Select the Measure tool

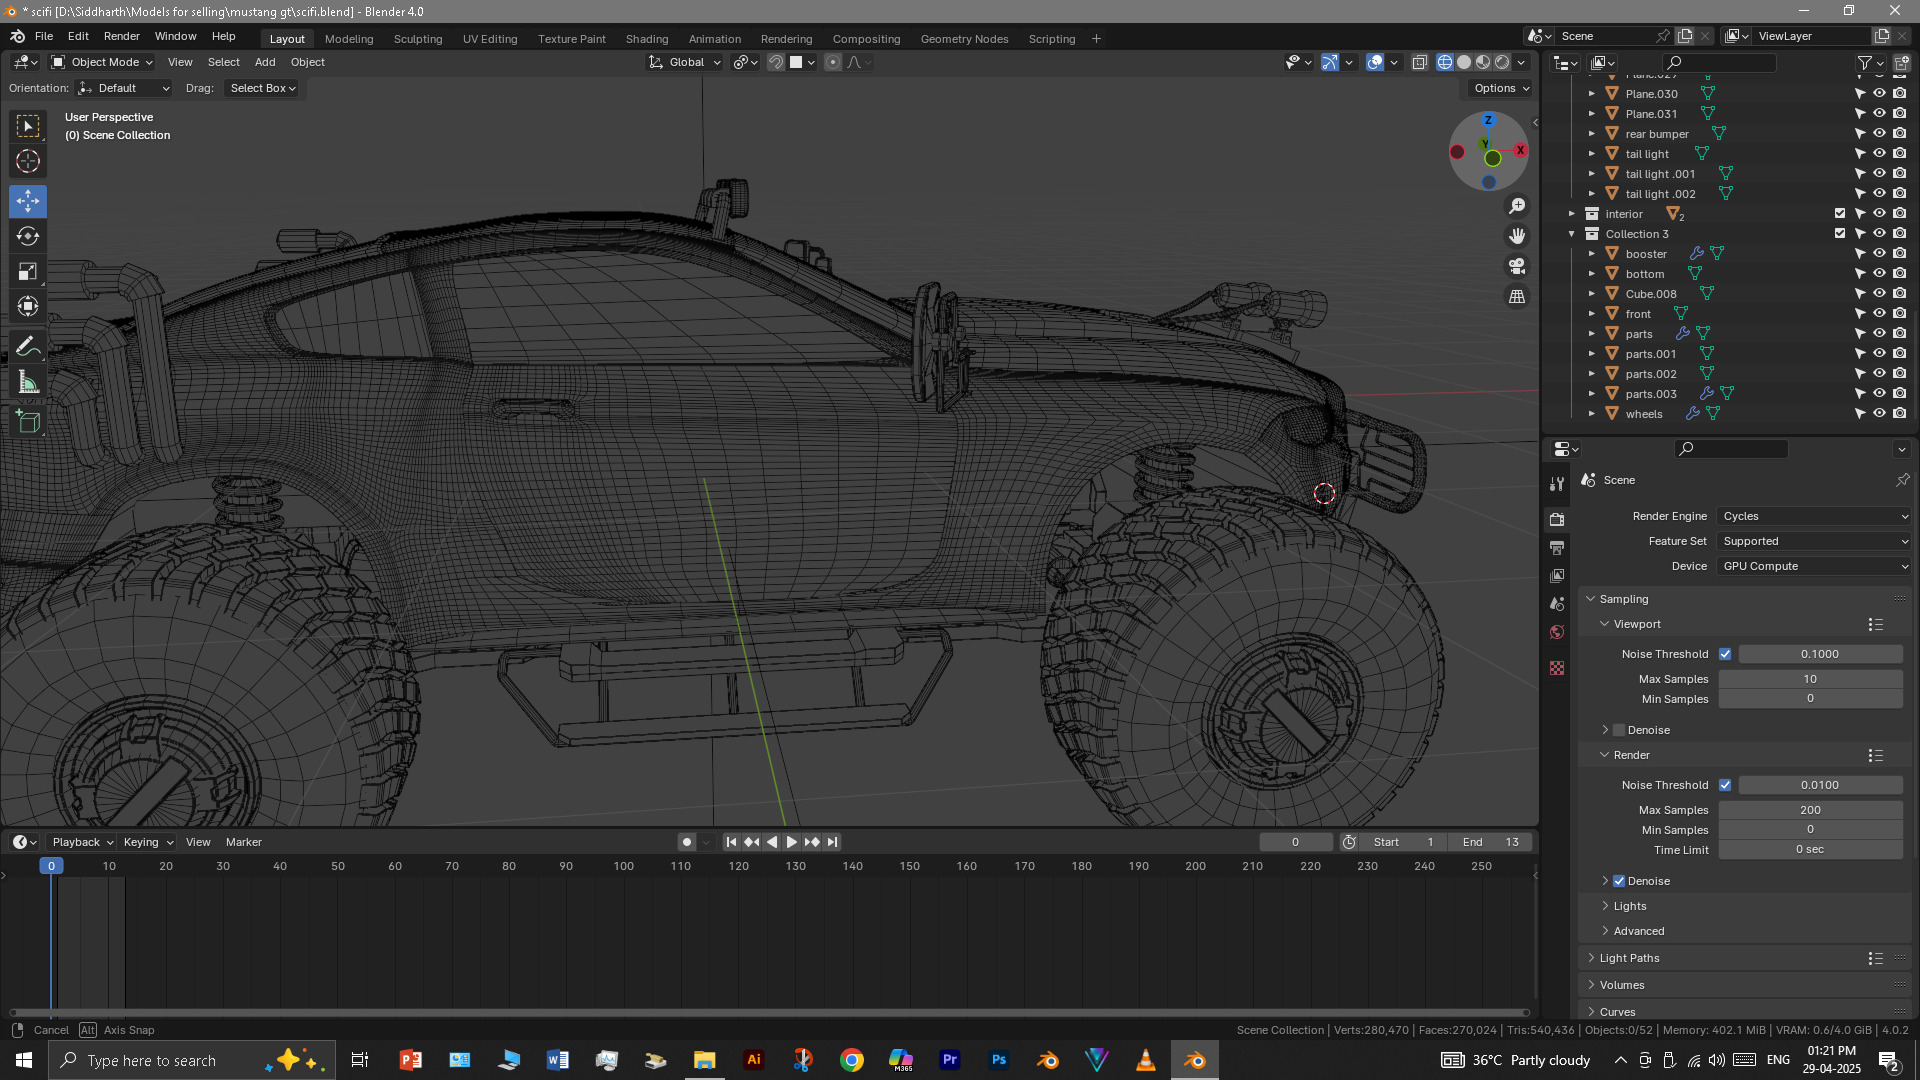28,382
